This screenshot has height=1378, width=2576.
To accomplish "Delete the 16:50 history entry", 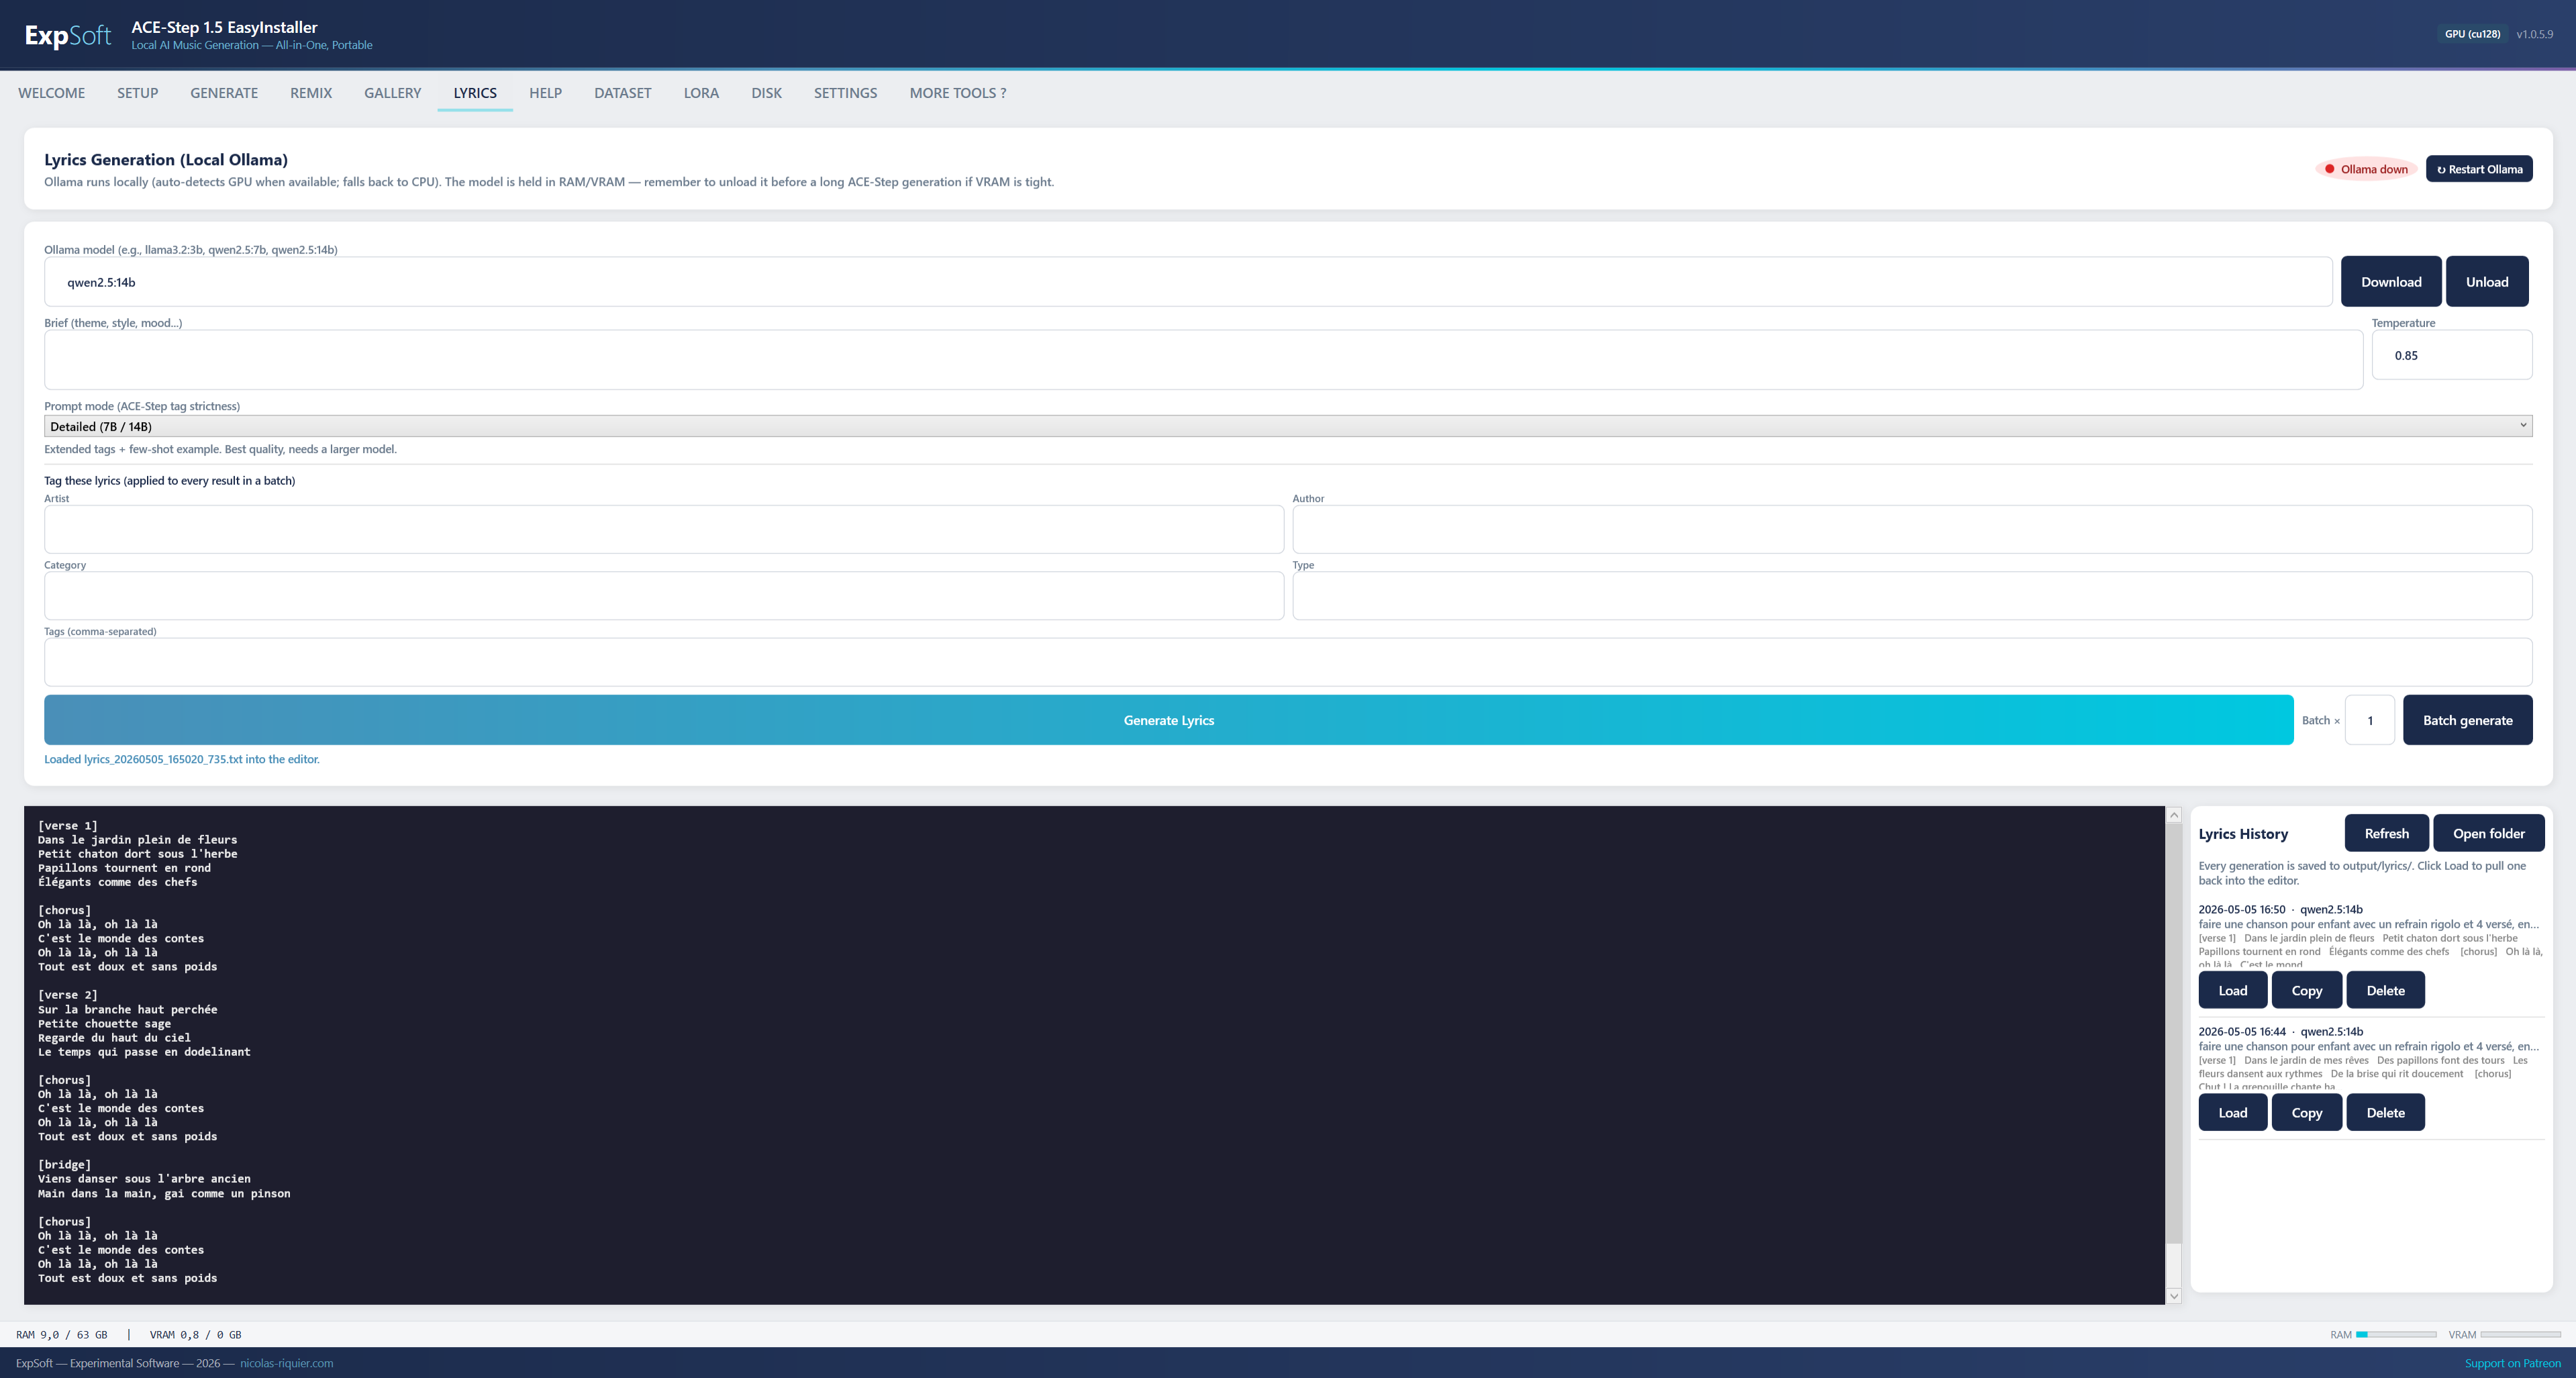I will point(2385,990).
